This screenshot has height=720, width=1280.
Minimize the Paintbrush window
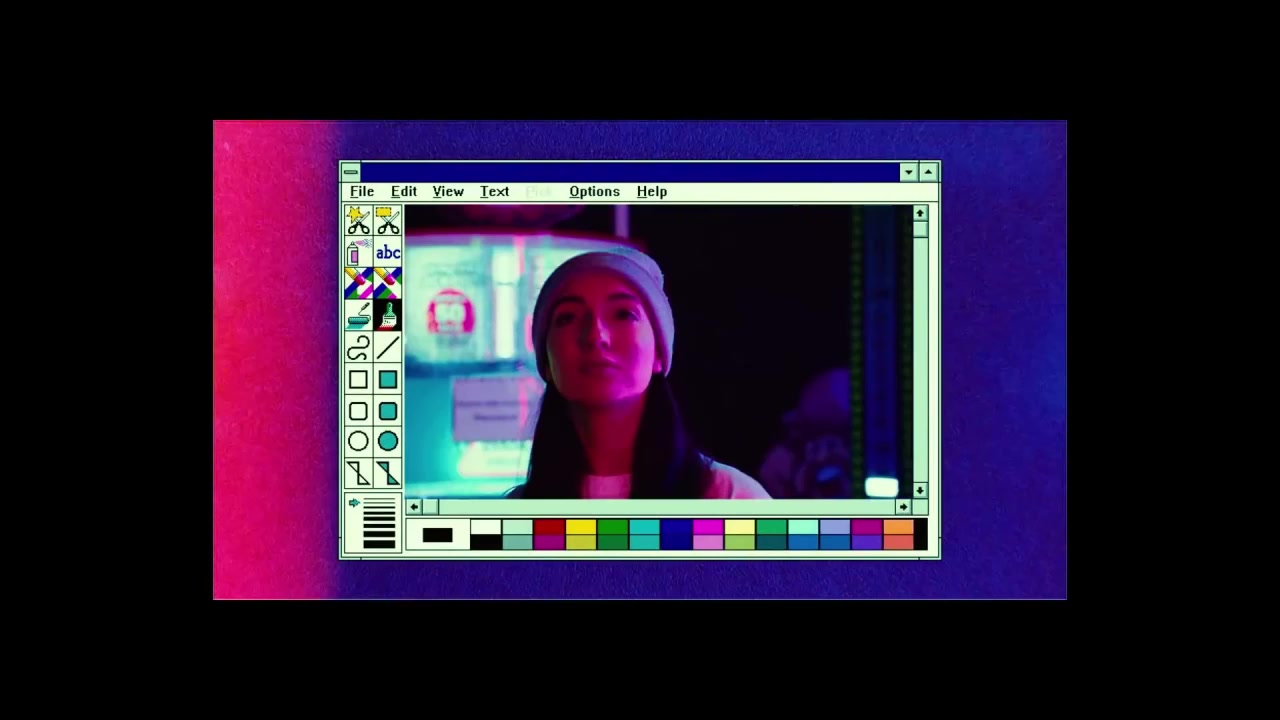point(909,172)
